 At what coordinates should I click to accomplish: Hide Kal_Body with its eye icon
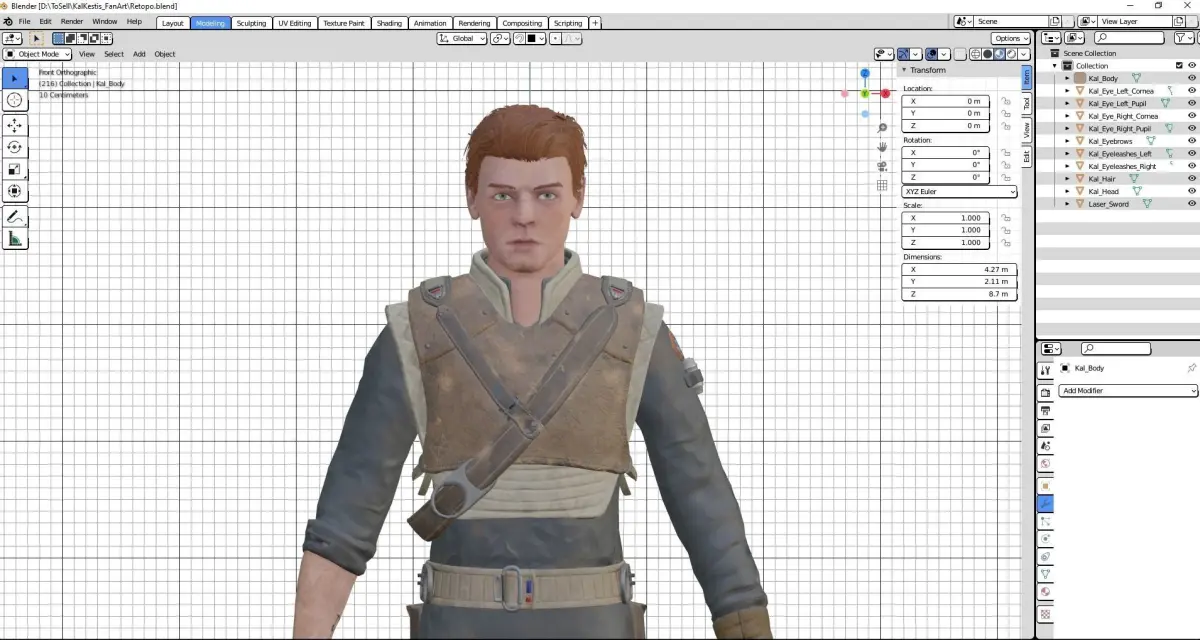(x=1192, y=78)
